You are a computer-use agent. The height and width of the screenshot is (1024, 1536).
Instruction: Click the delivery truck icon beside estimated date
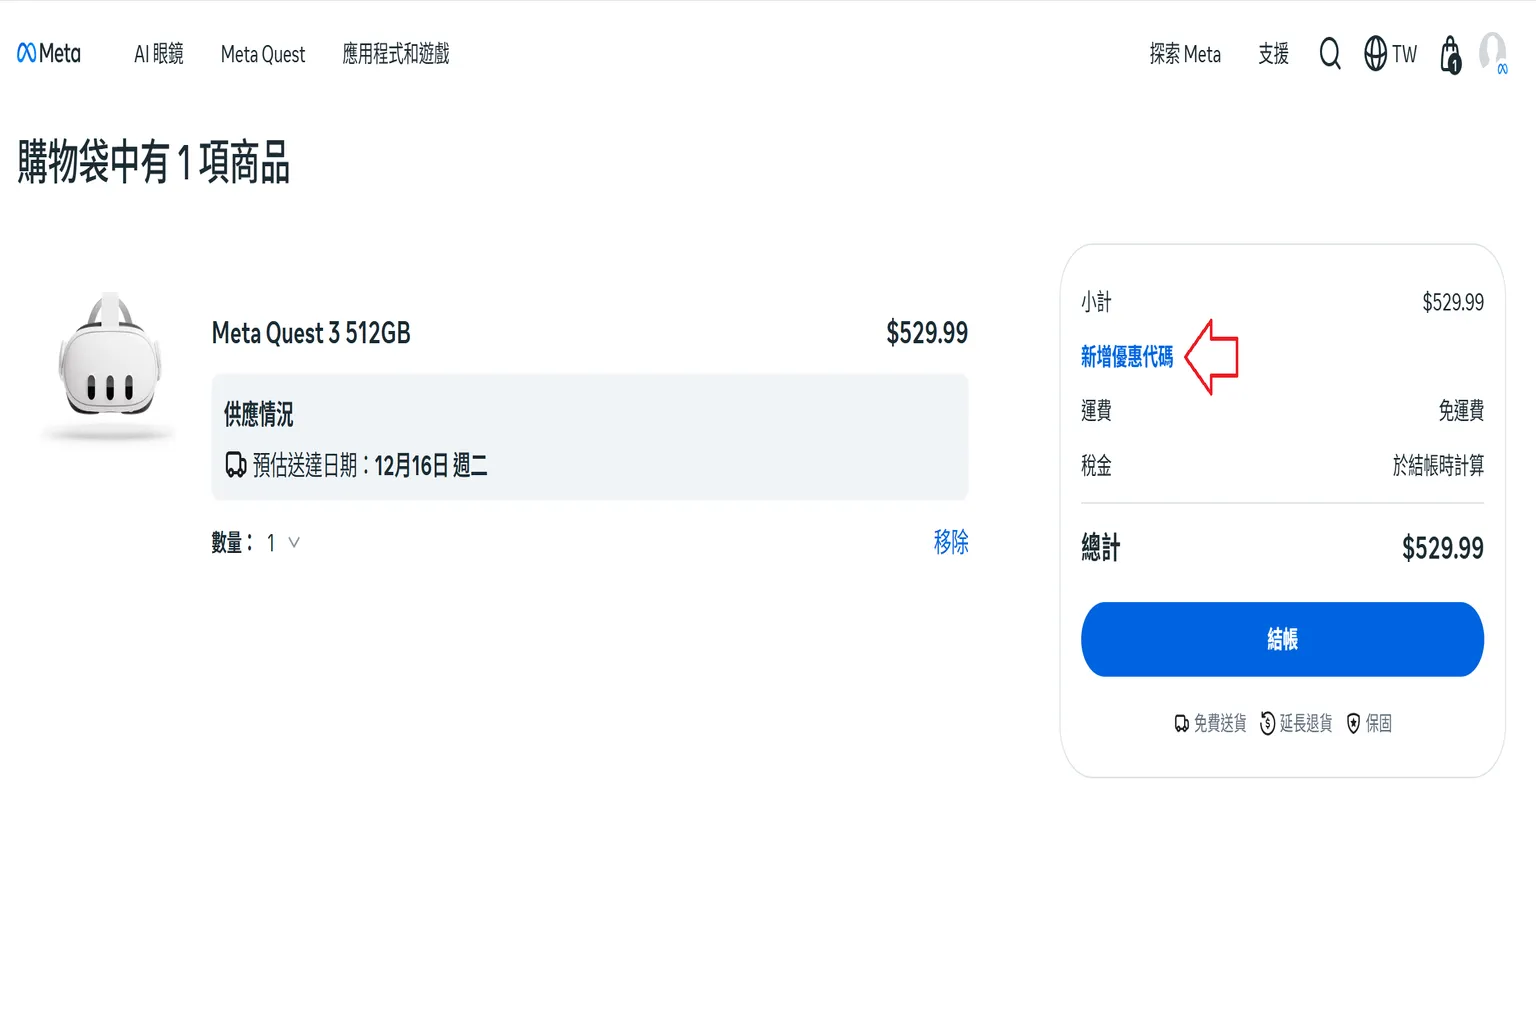[x=236, y=464]
